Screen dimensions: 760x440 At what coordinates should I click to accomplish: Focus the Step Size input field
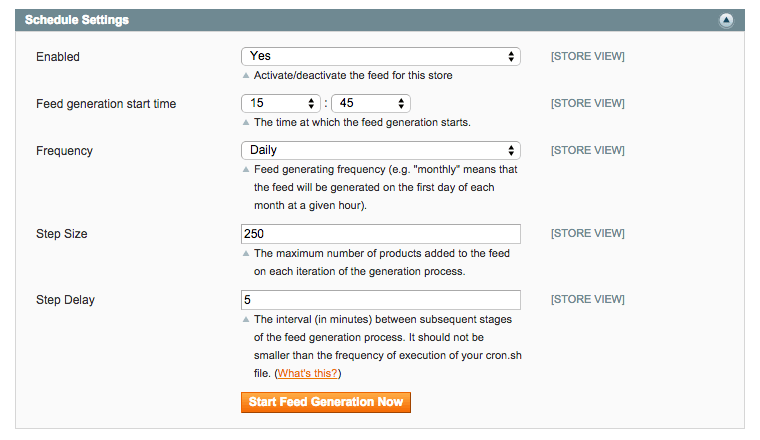click(x=380, y=234)
